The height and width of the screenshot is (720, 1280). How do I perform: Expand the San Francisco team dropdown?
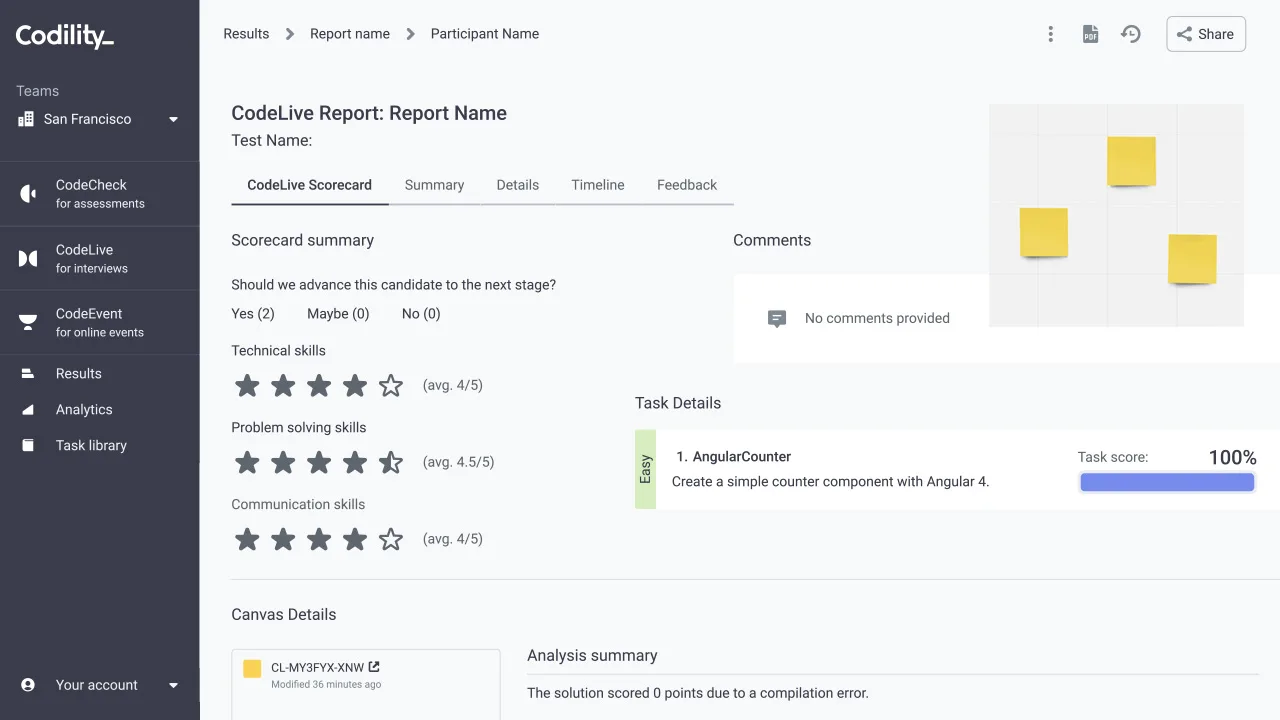[x=173, y=119]
